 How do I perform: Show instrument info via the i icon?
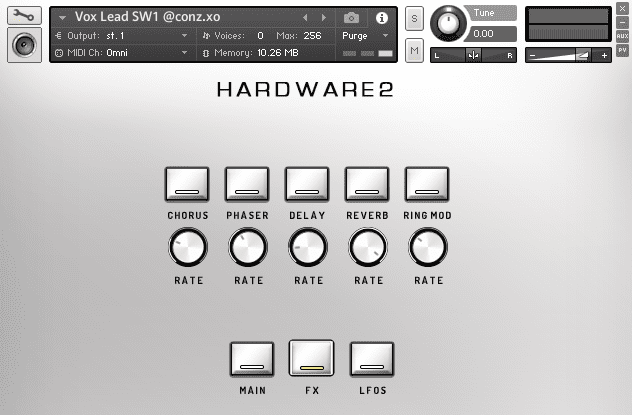[x=382, y=18]
